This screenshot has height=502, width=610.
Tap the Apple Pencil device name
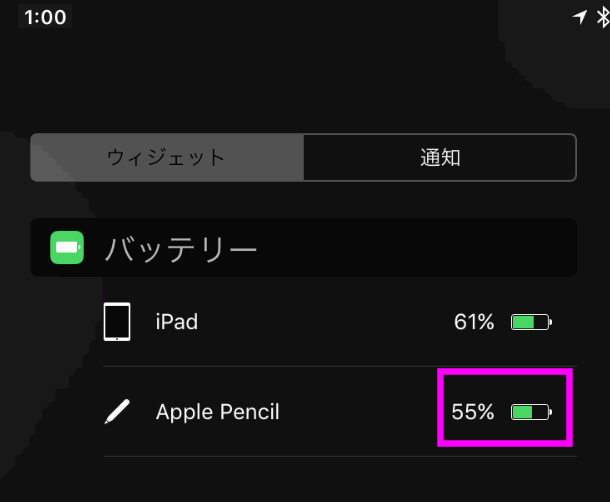[x=217, y=412]
